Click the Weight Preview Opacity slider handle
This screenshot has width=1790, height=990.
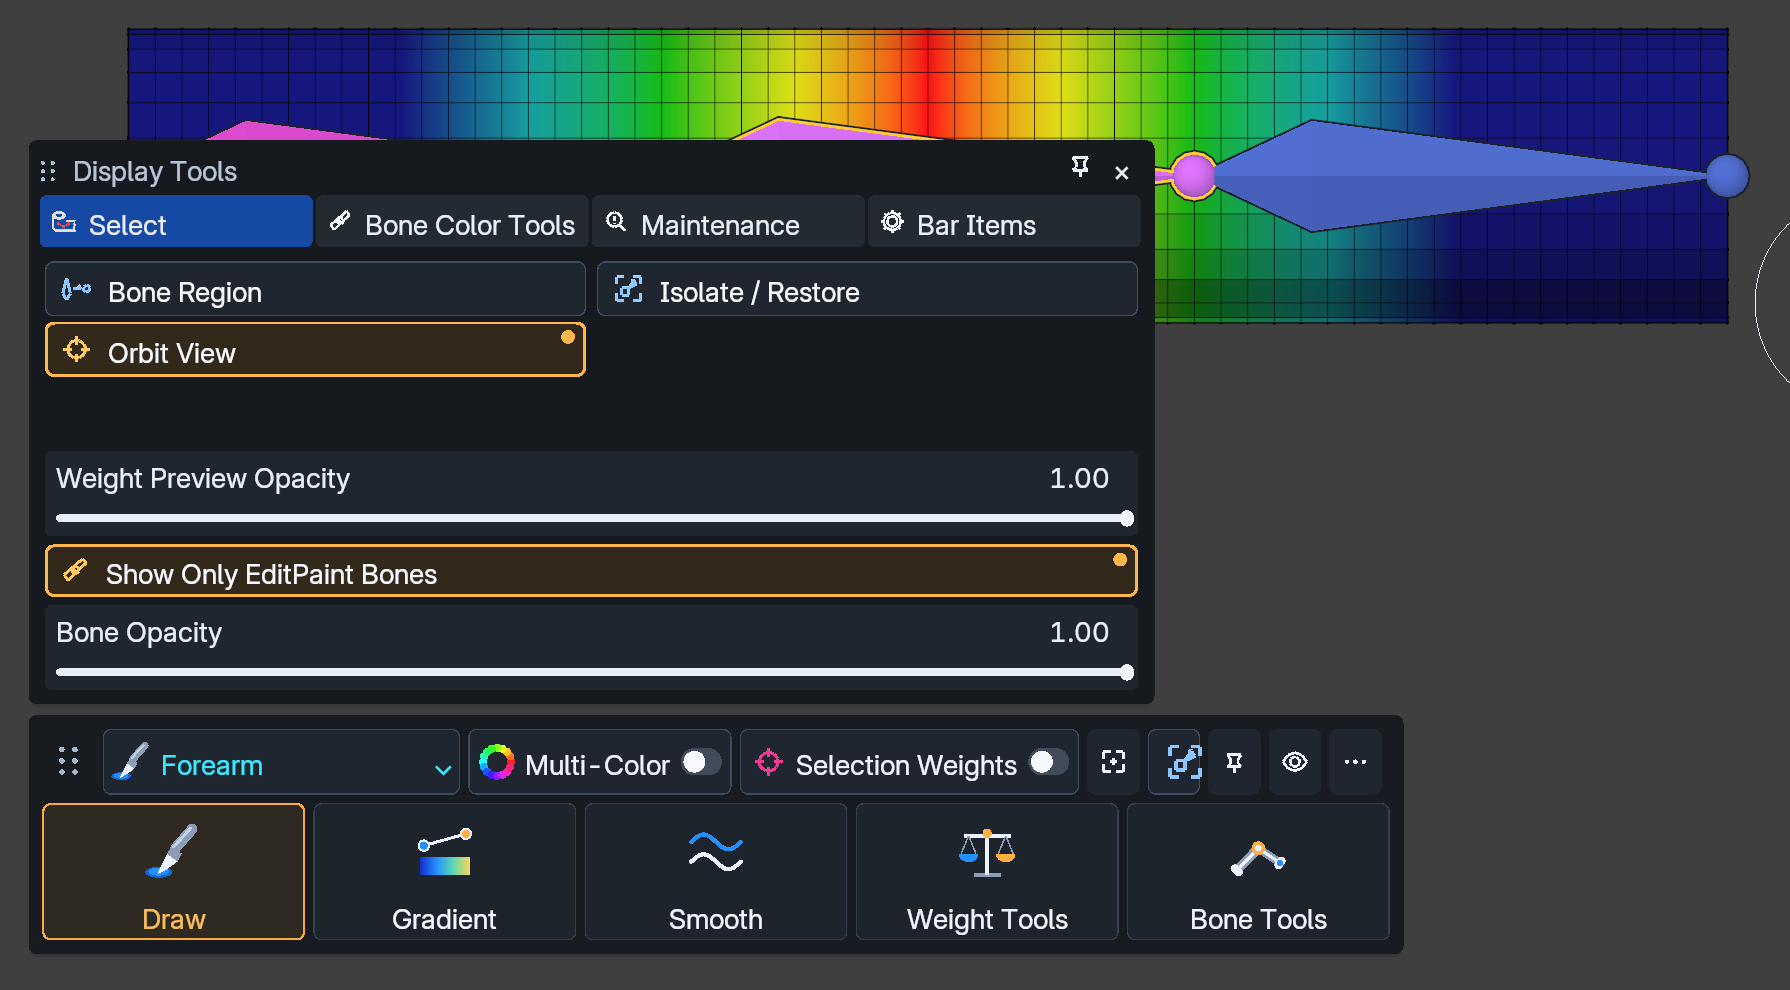[x=1127, y=518]
